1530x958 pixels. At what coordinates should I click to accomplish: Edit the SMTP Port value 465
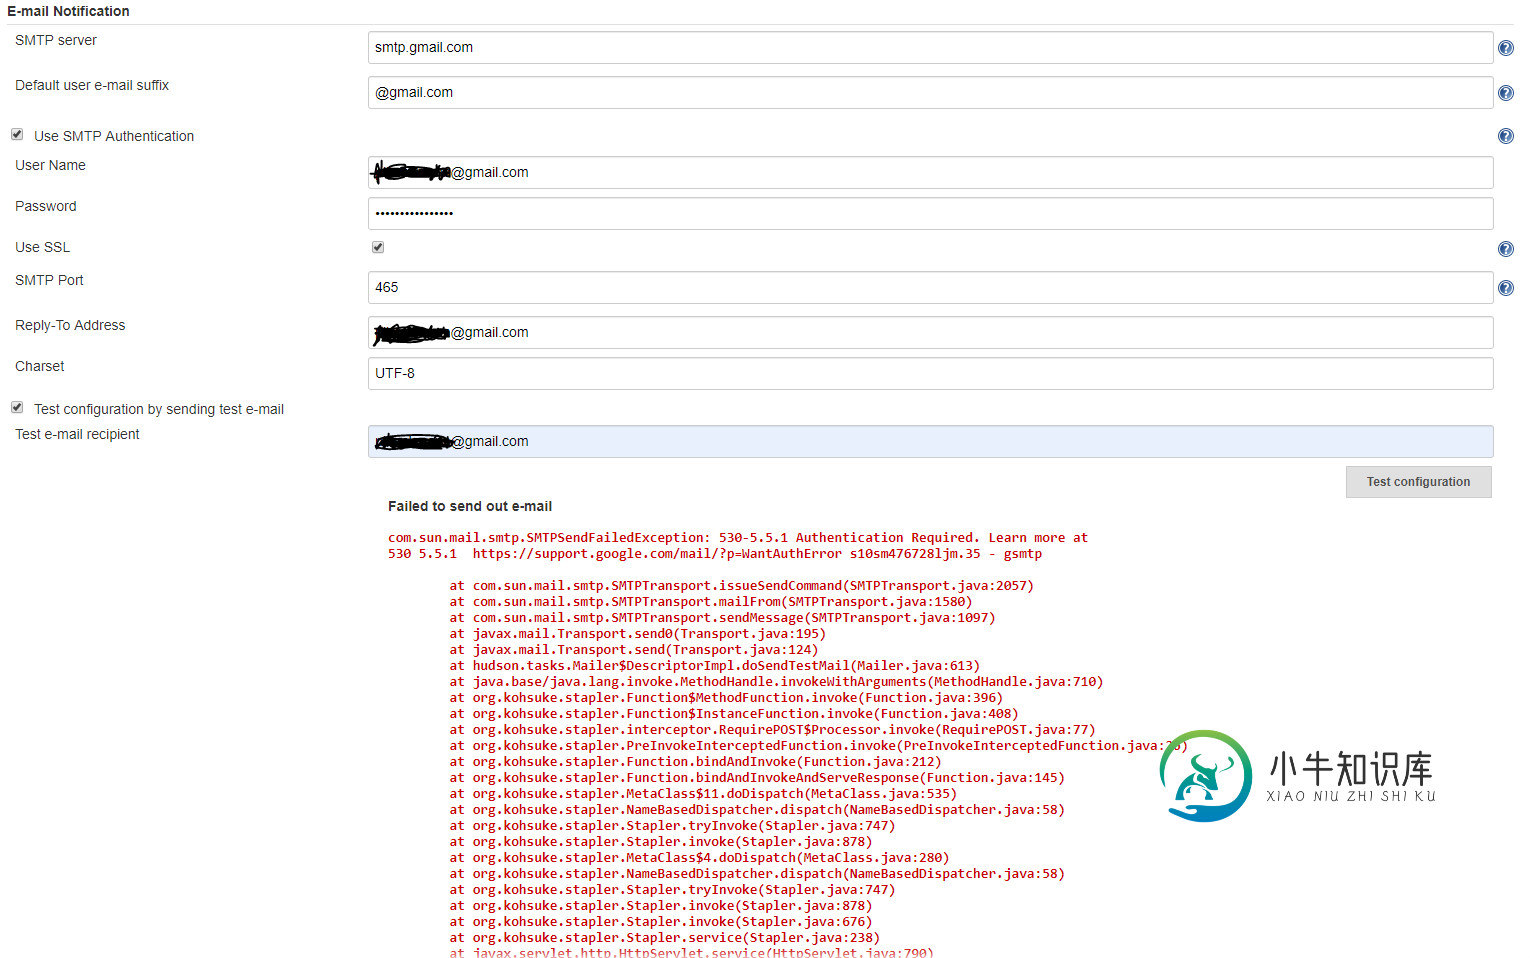[x=930, y=287]
